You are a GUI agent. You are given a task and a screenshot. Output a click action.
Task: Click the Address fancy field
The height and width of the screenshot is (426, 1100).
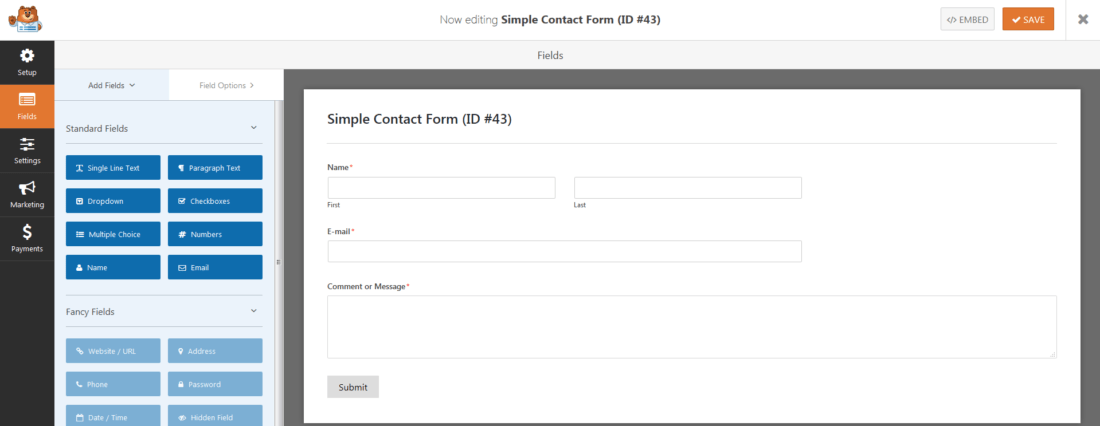coord(215,351)
